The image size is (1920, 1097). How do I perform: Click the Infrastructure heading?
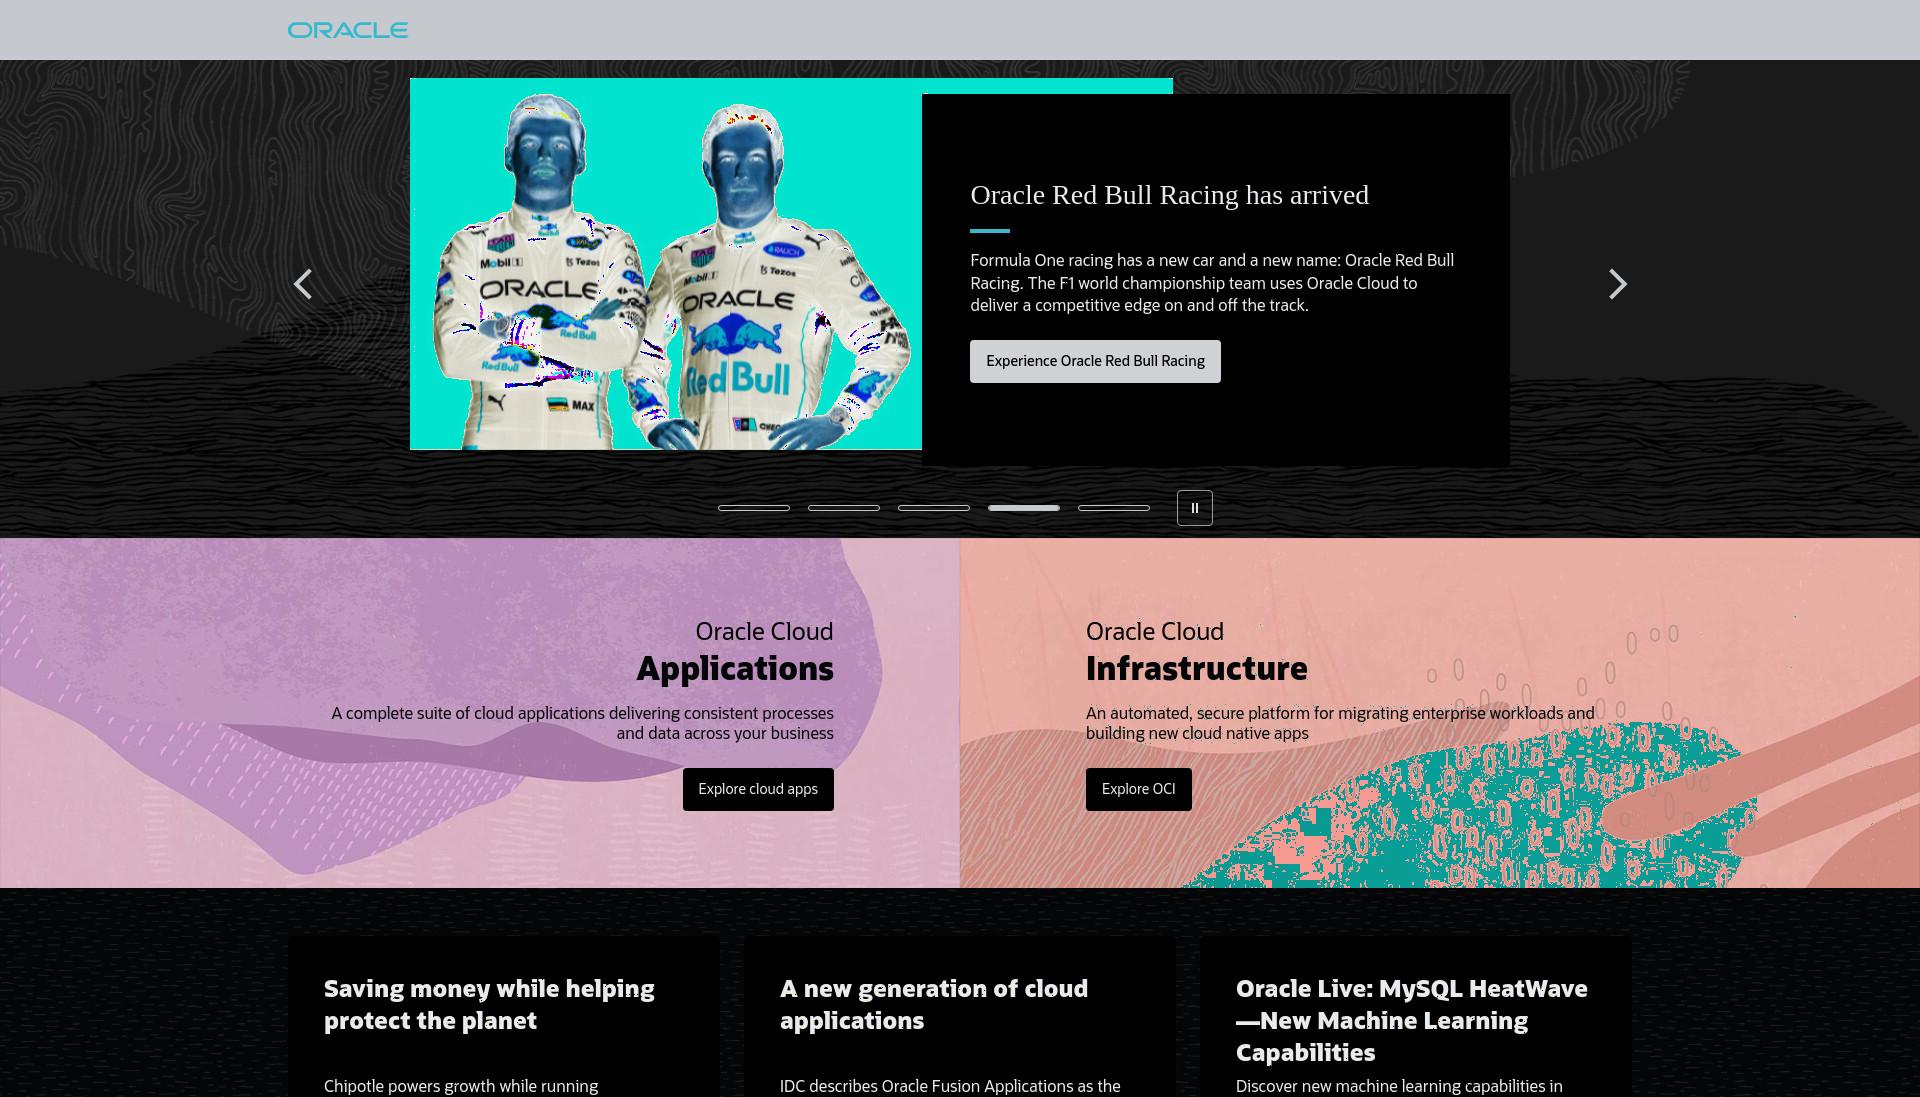[x=1196, y=668]
